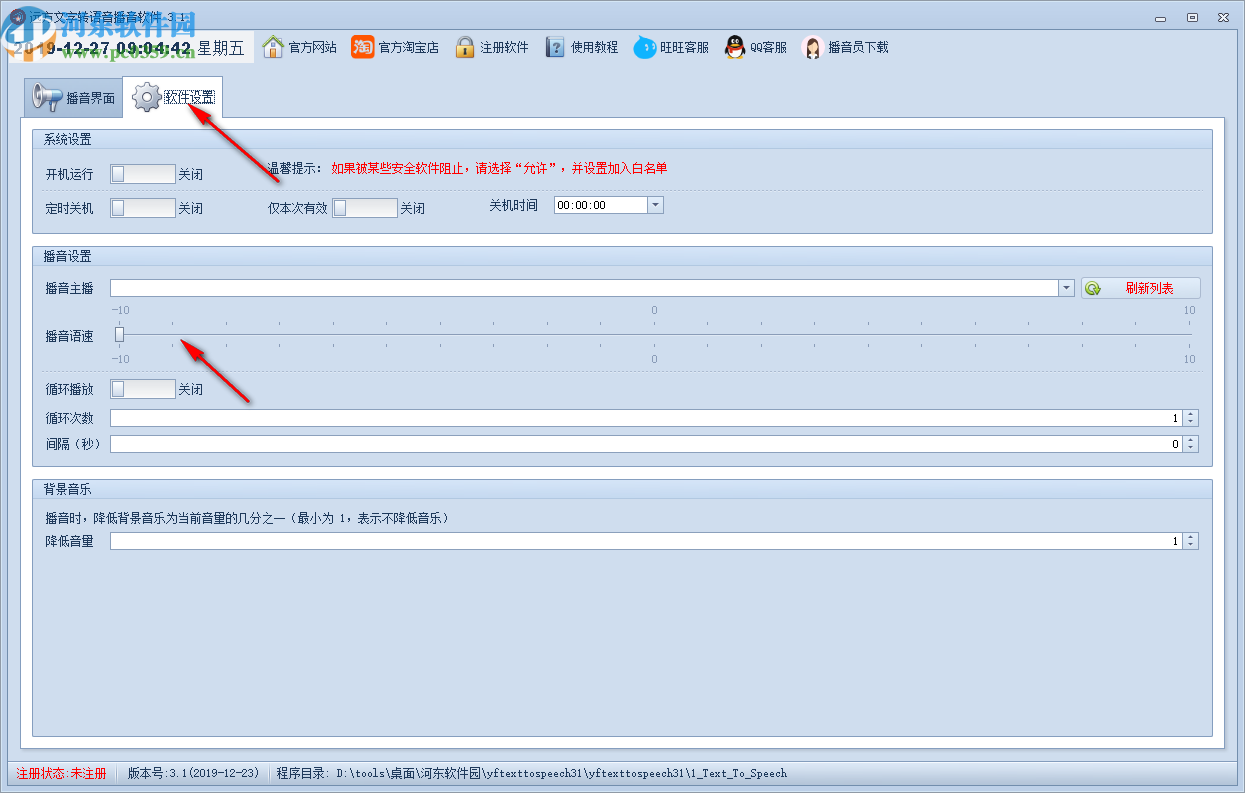The image size is (1245, 793).
Task: Click 版本号:3.1(2019-12-23) in status bar
Action: pos(194,773)
